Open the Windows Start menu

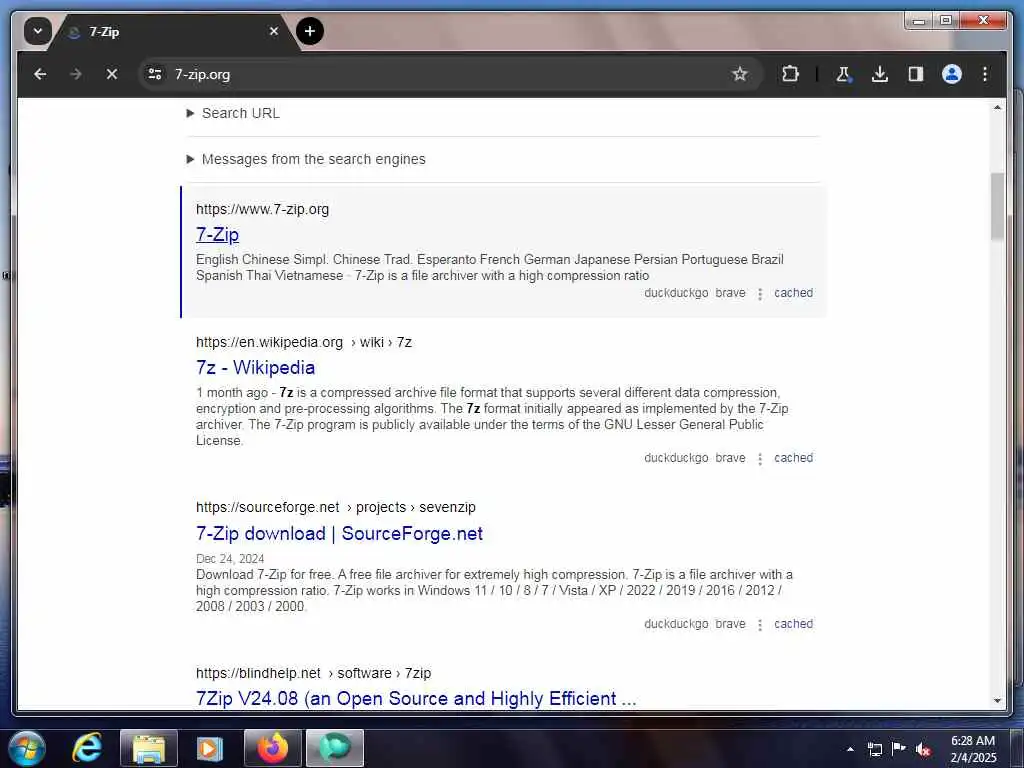coord(26,748)
